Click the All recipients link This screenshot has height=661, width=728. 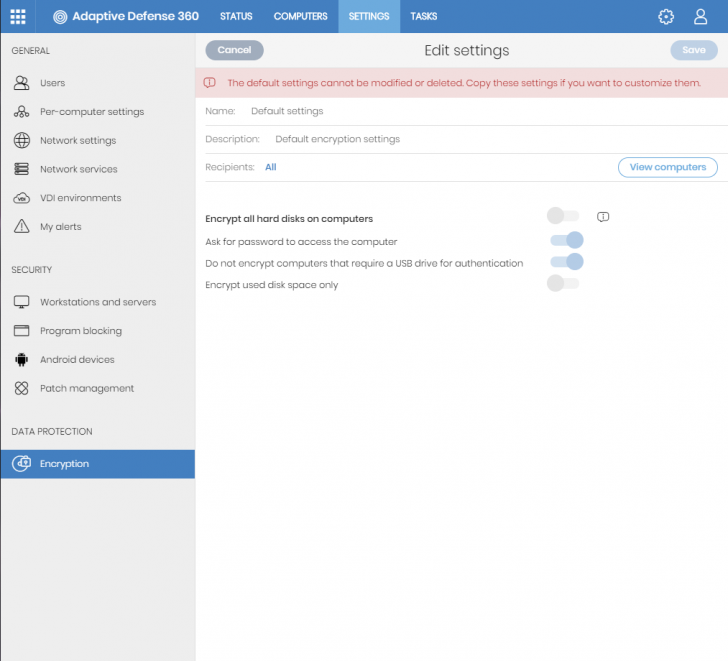point(271,167)
